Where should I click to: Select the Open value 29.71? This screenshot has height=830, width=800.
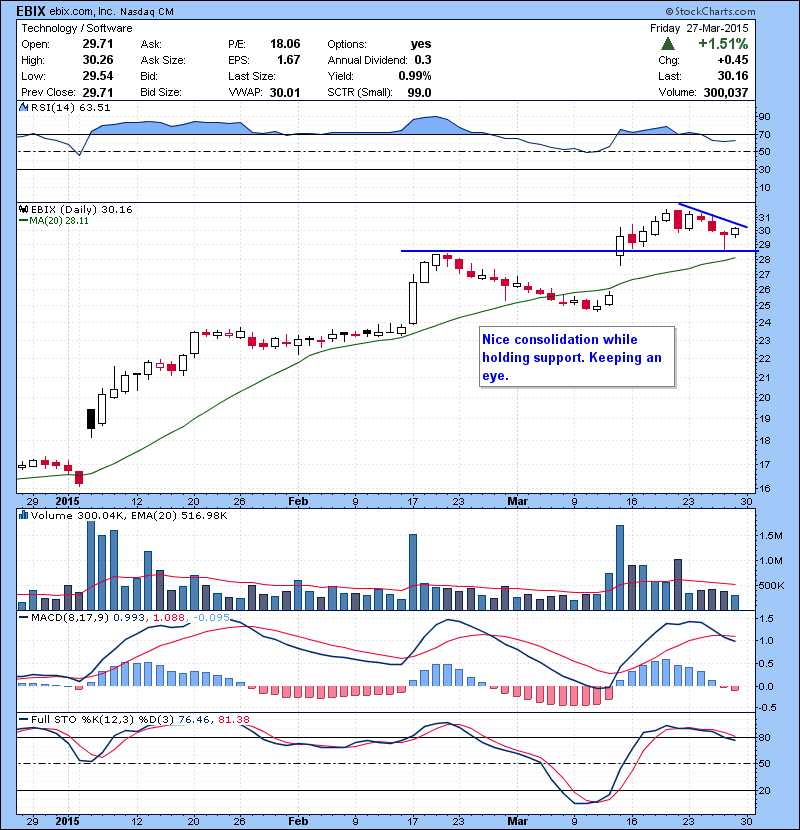pyautogui.click(x=98, y=44)
